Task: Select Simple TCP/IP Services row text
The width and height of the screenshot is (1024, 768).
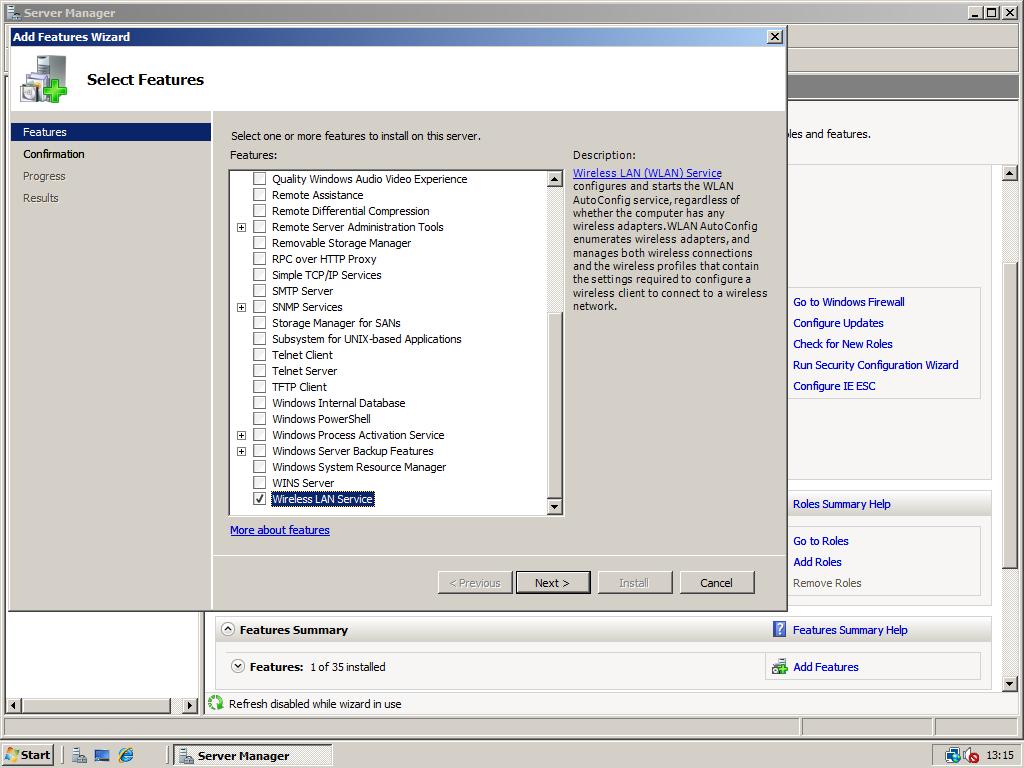Action: pyautogui.click(x=327, y=275)
